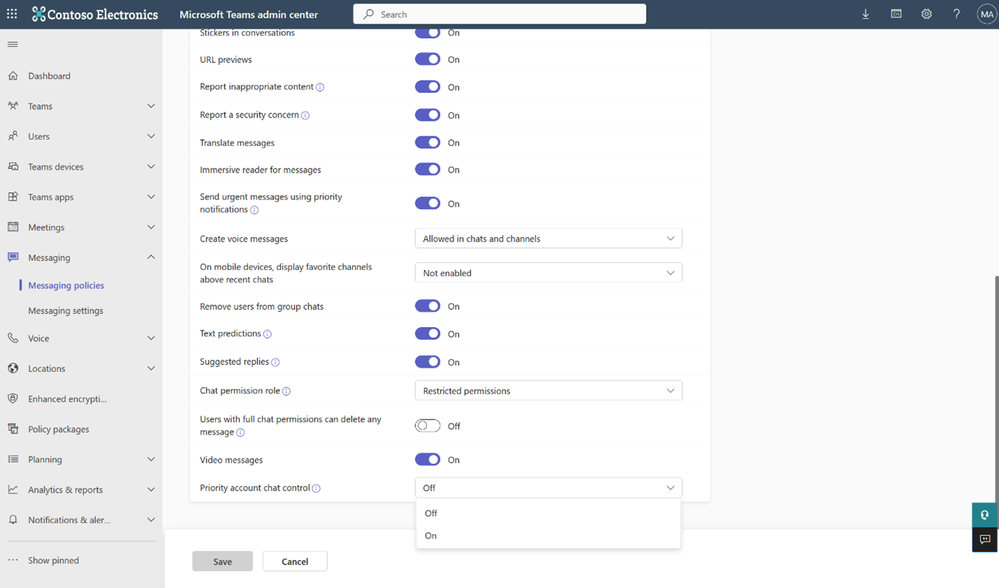Disable Text predictions toggle
The width and height of the screenshot is (999, 588).
pyautogui.click(x=428, y=333)
